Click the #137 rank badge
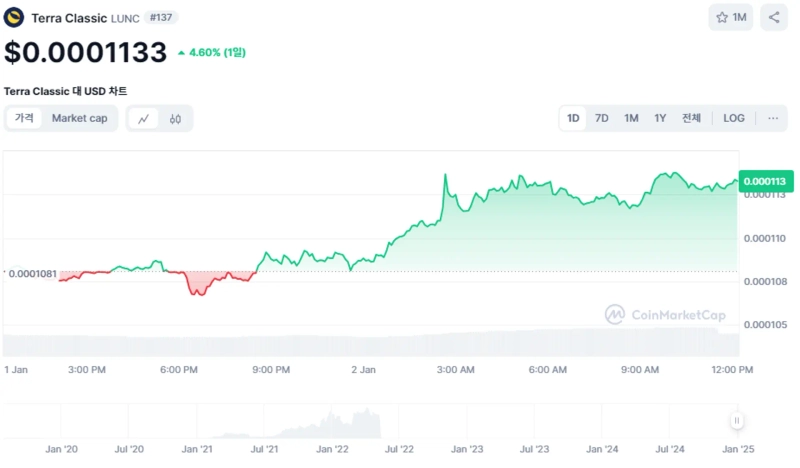 click(x=158, y=18)
